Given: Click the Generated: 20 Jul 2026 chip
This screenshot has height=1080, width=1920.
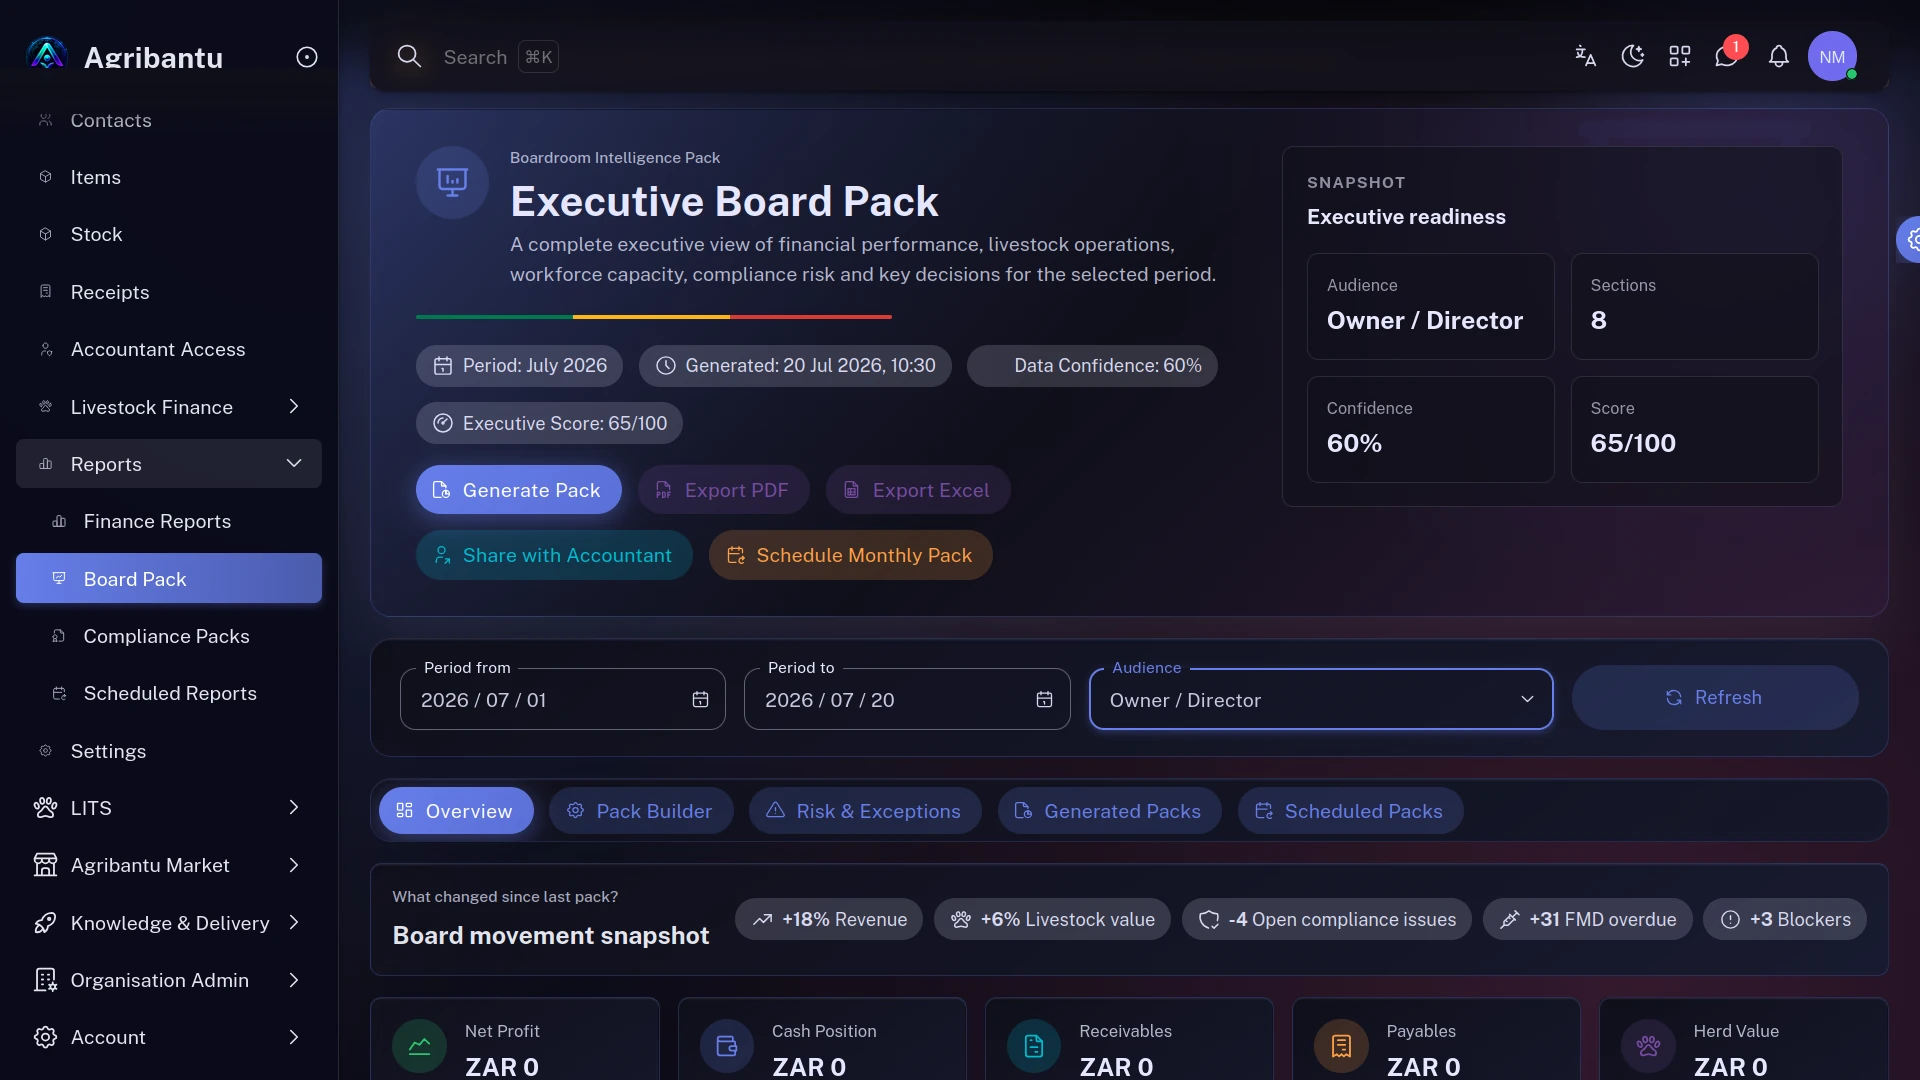Looking at the screenshot, I should [x=795, y=366].
